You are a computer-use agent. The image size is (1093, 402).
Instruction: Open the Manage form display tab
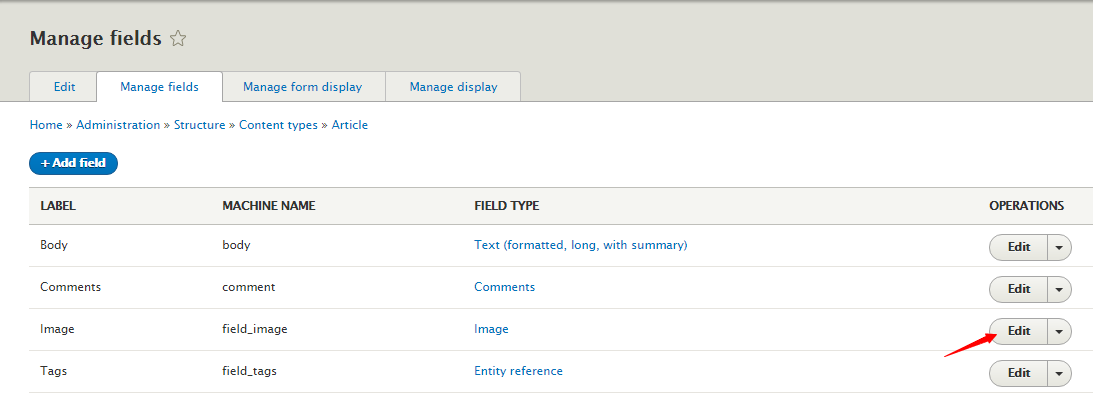303,87
